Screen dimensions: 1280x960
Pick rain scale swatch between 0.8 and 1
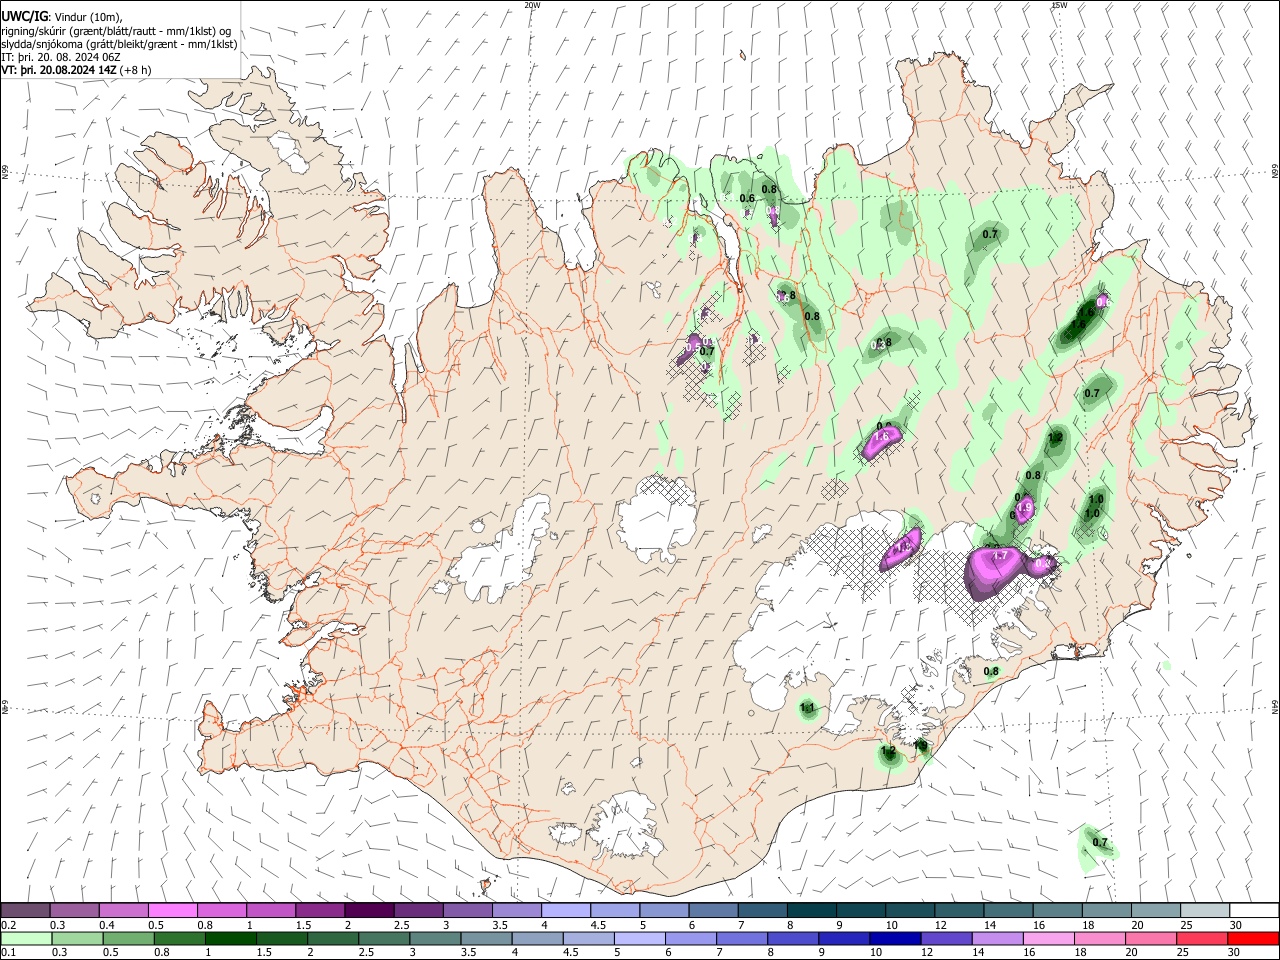click(179, 938)
